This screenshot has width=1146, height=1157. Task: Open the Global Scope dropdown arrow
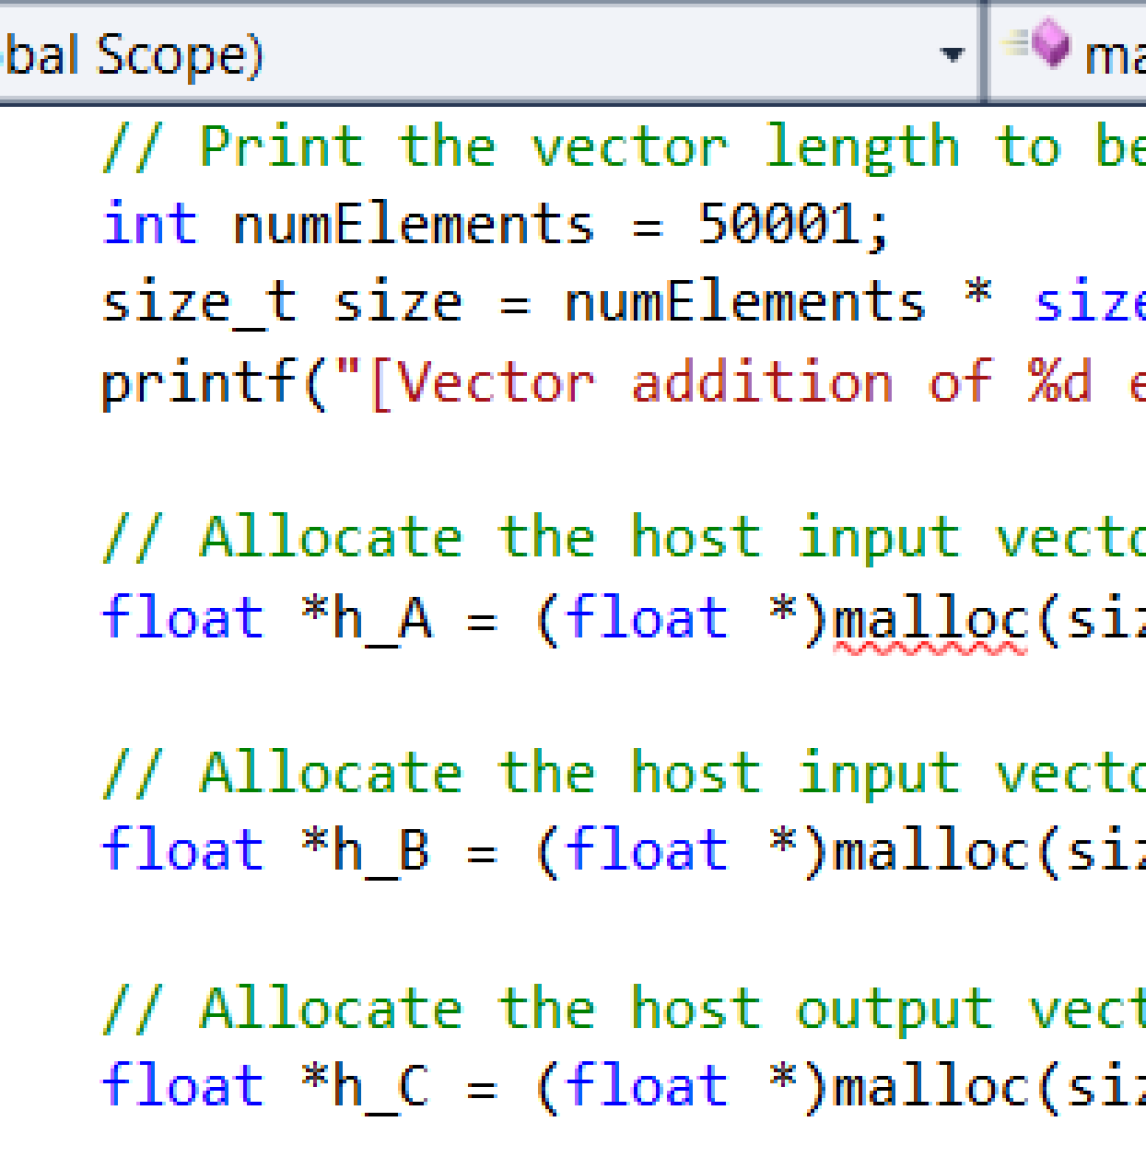[x=952, y=54]
